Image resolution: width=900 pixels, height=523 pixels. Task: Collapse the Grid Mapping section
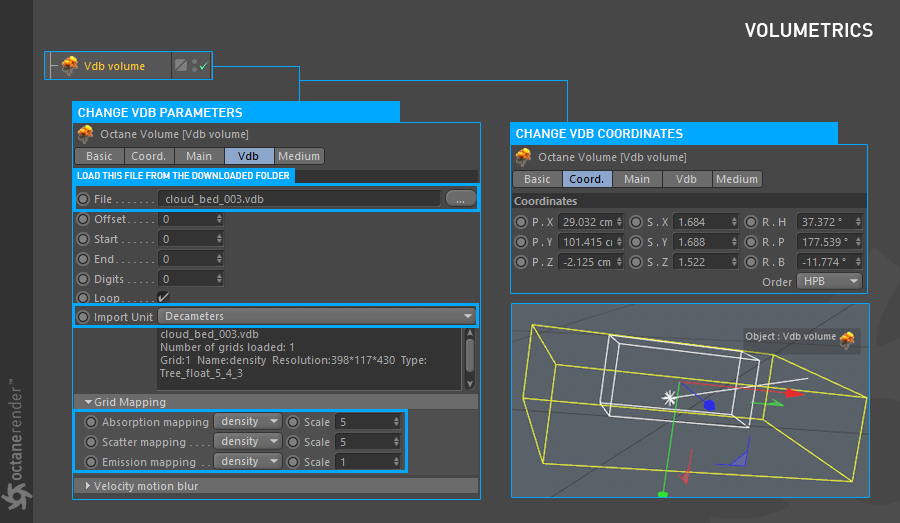(x=88, y=402)
